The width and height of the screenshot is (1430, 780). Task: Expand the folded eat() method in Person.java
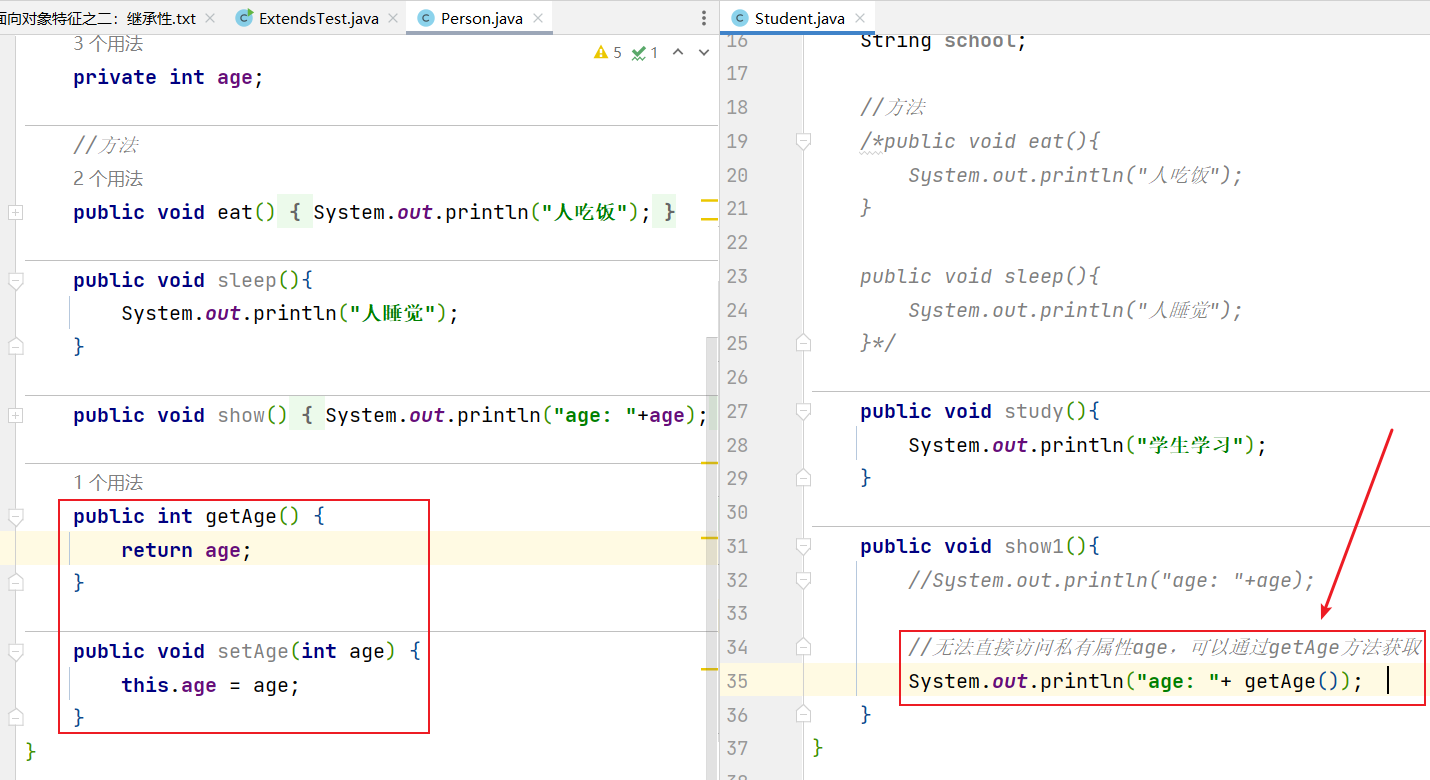[x=15, y=212]
